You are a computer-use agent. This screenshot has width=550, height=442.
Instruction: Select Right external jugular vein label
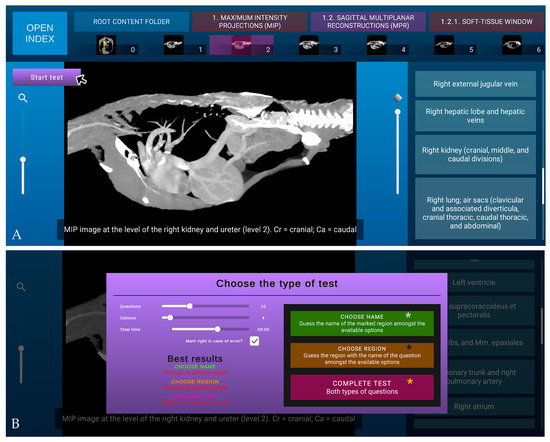pos(475,84)
